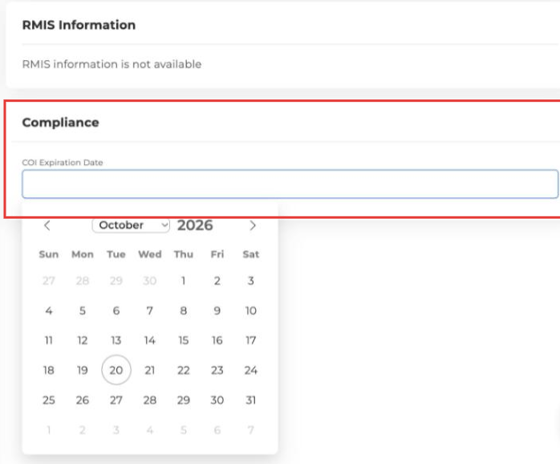560x464 pixels.
Task: Select October 23 in the calendar
Action: coord(217,370)
